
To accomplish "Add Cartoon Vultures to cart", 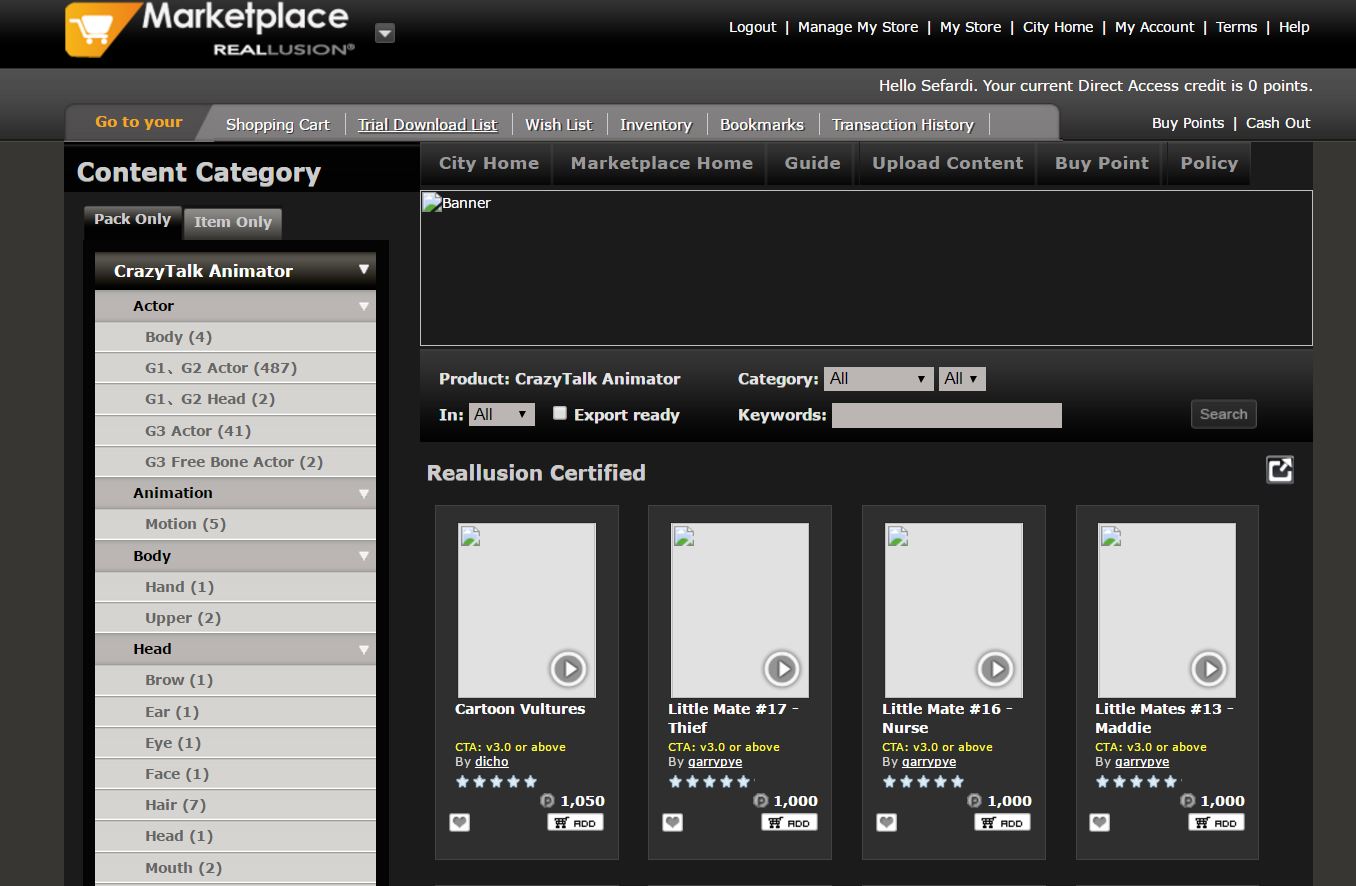I will [x=576, y=822].
